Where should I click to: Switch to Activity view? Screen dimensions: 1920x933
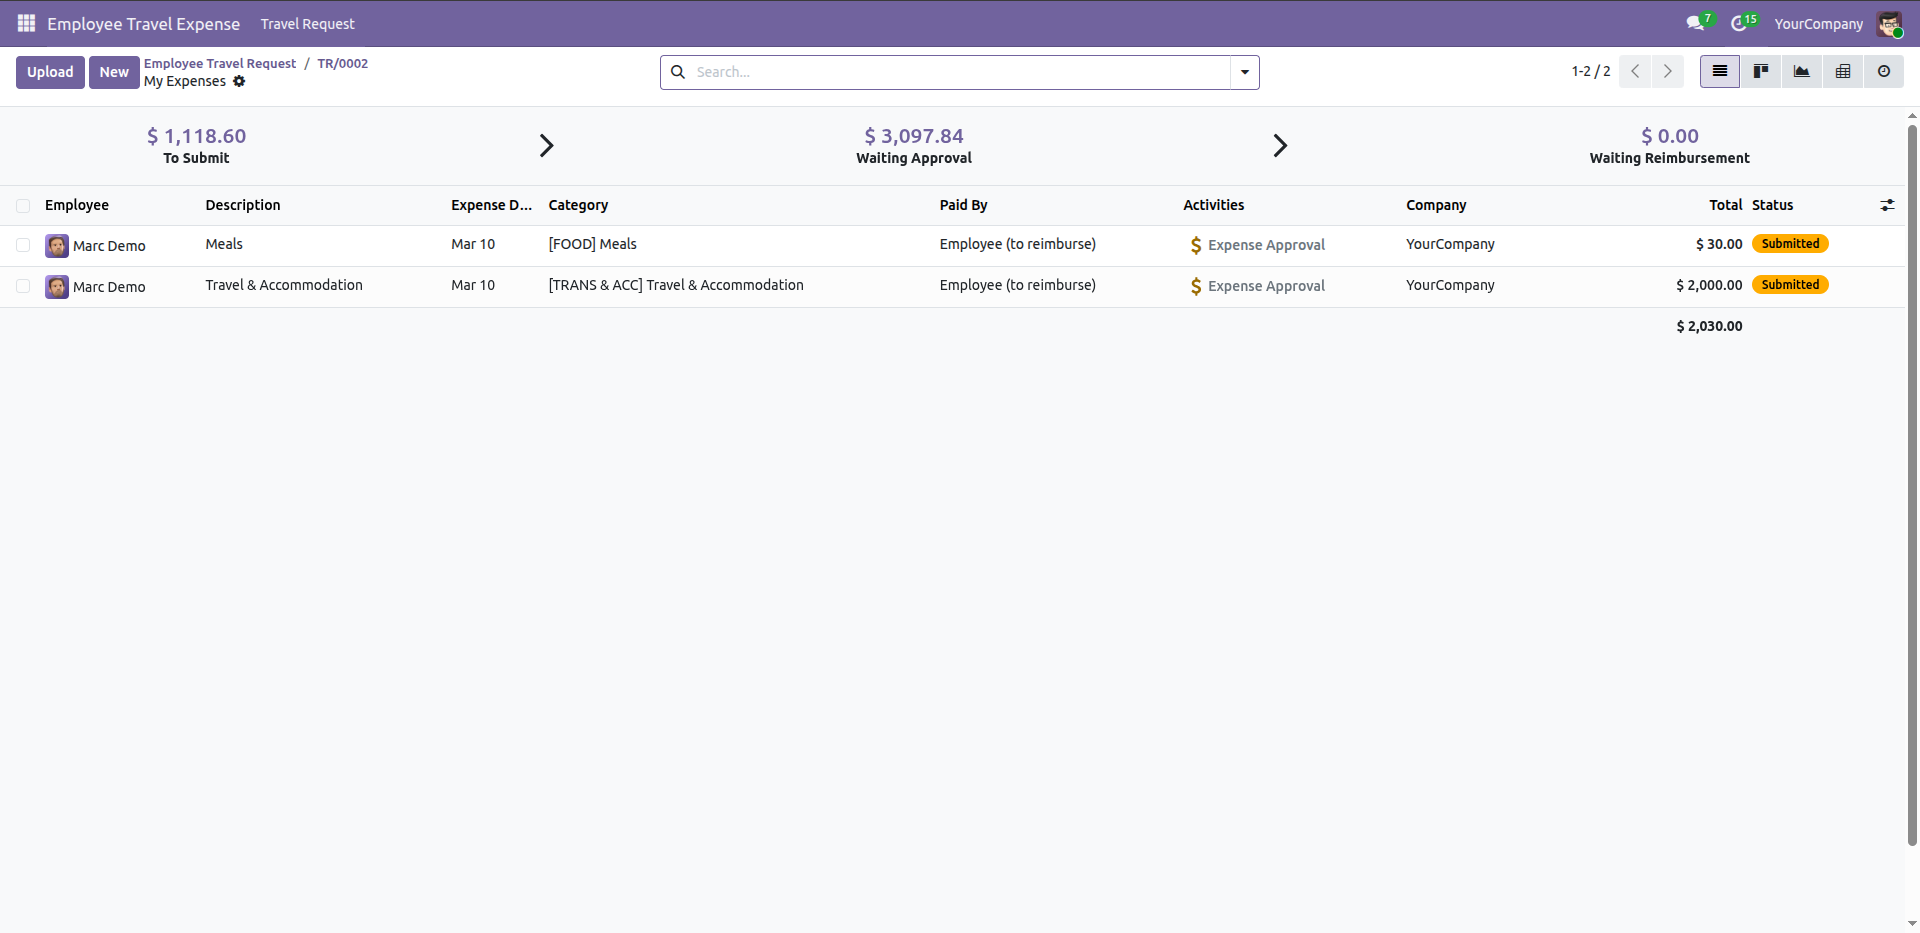coord(1884,72)
